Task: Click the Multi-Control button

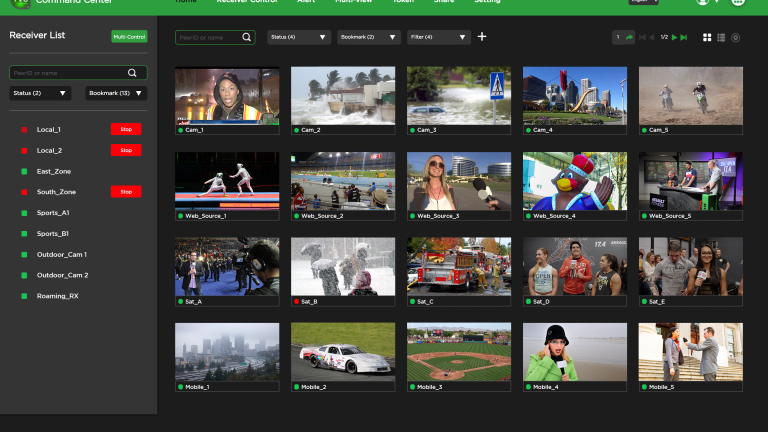Action: [129, 37]
